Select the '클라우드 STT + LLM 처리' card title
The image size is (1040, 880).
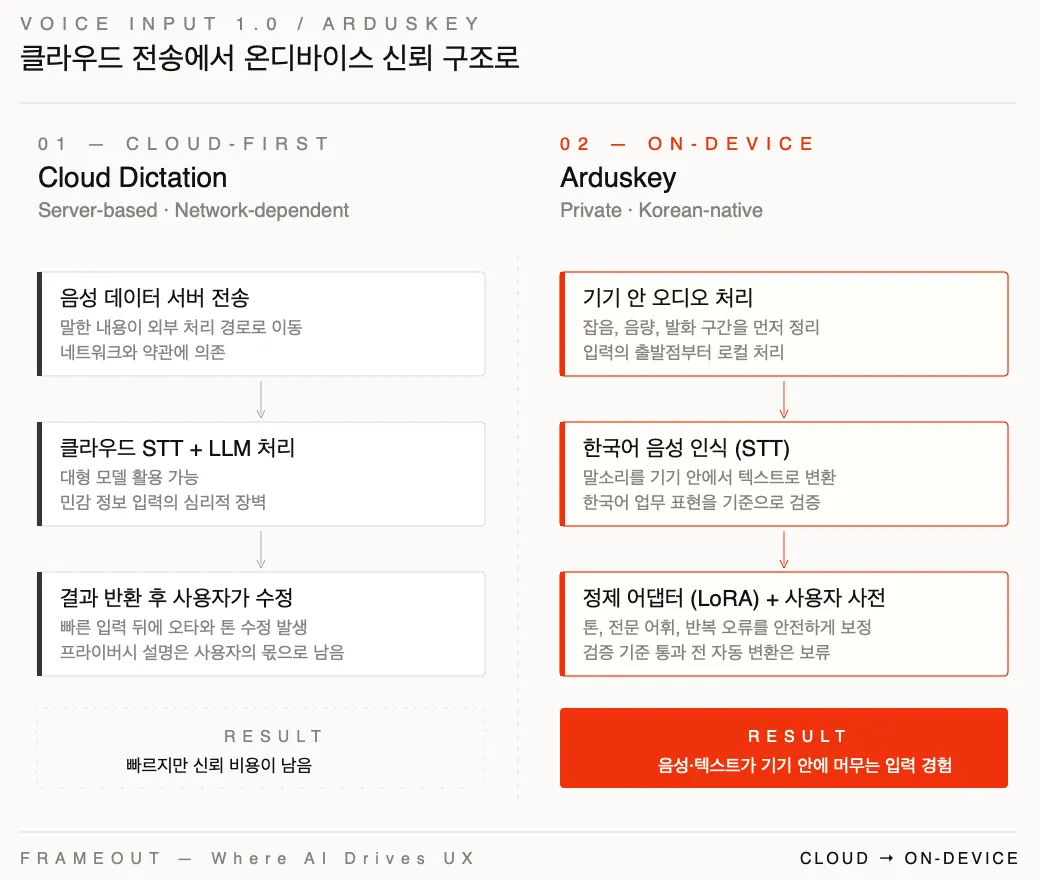click(177, 448)
